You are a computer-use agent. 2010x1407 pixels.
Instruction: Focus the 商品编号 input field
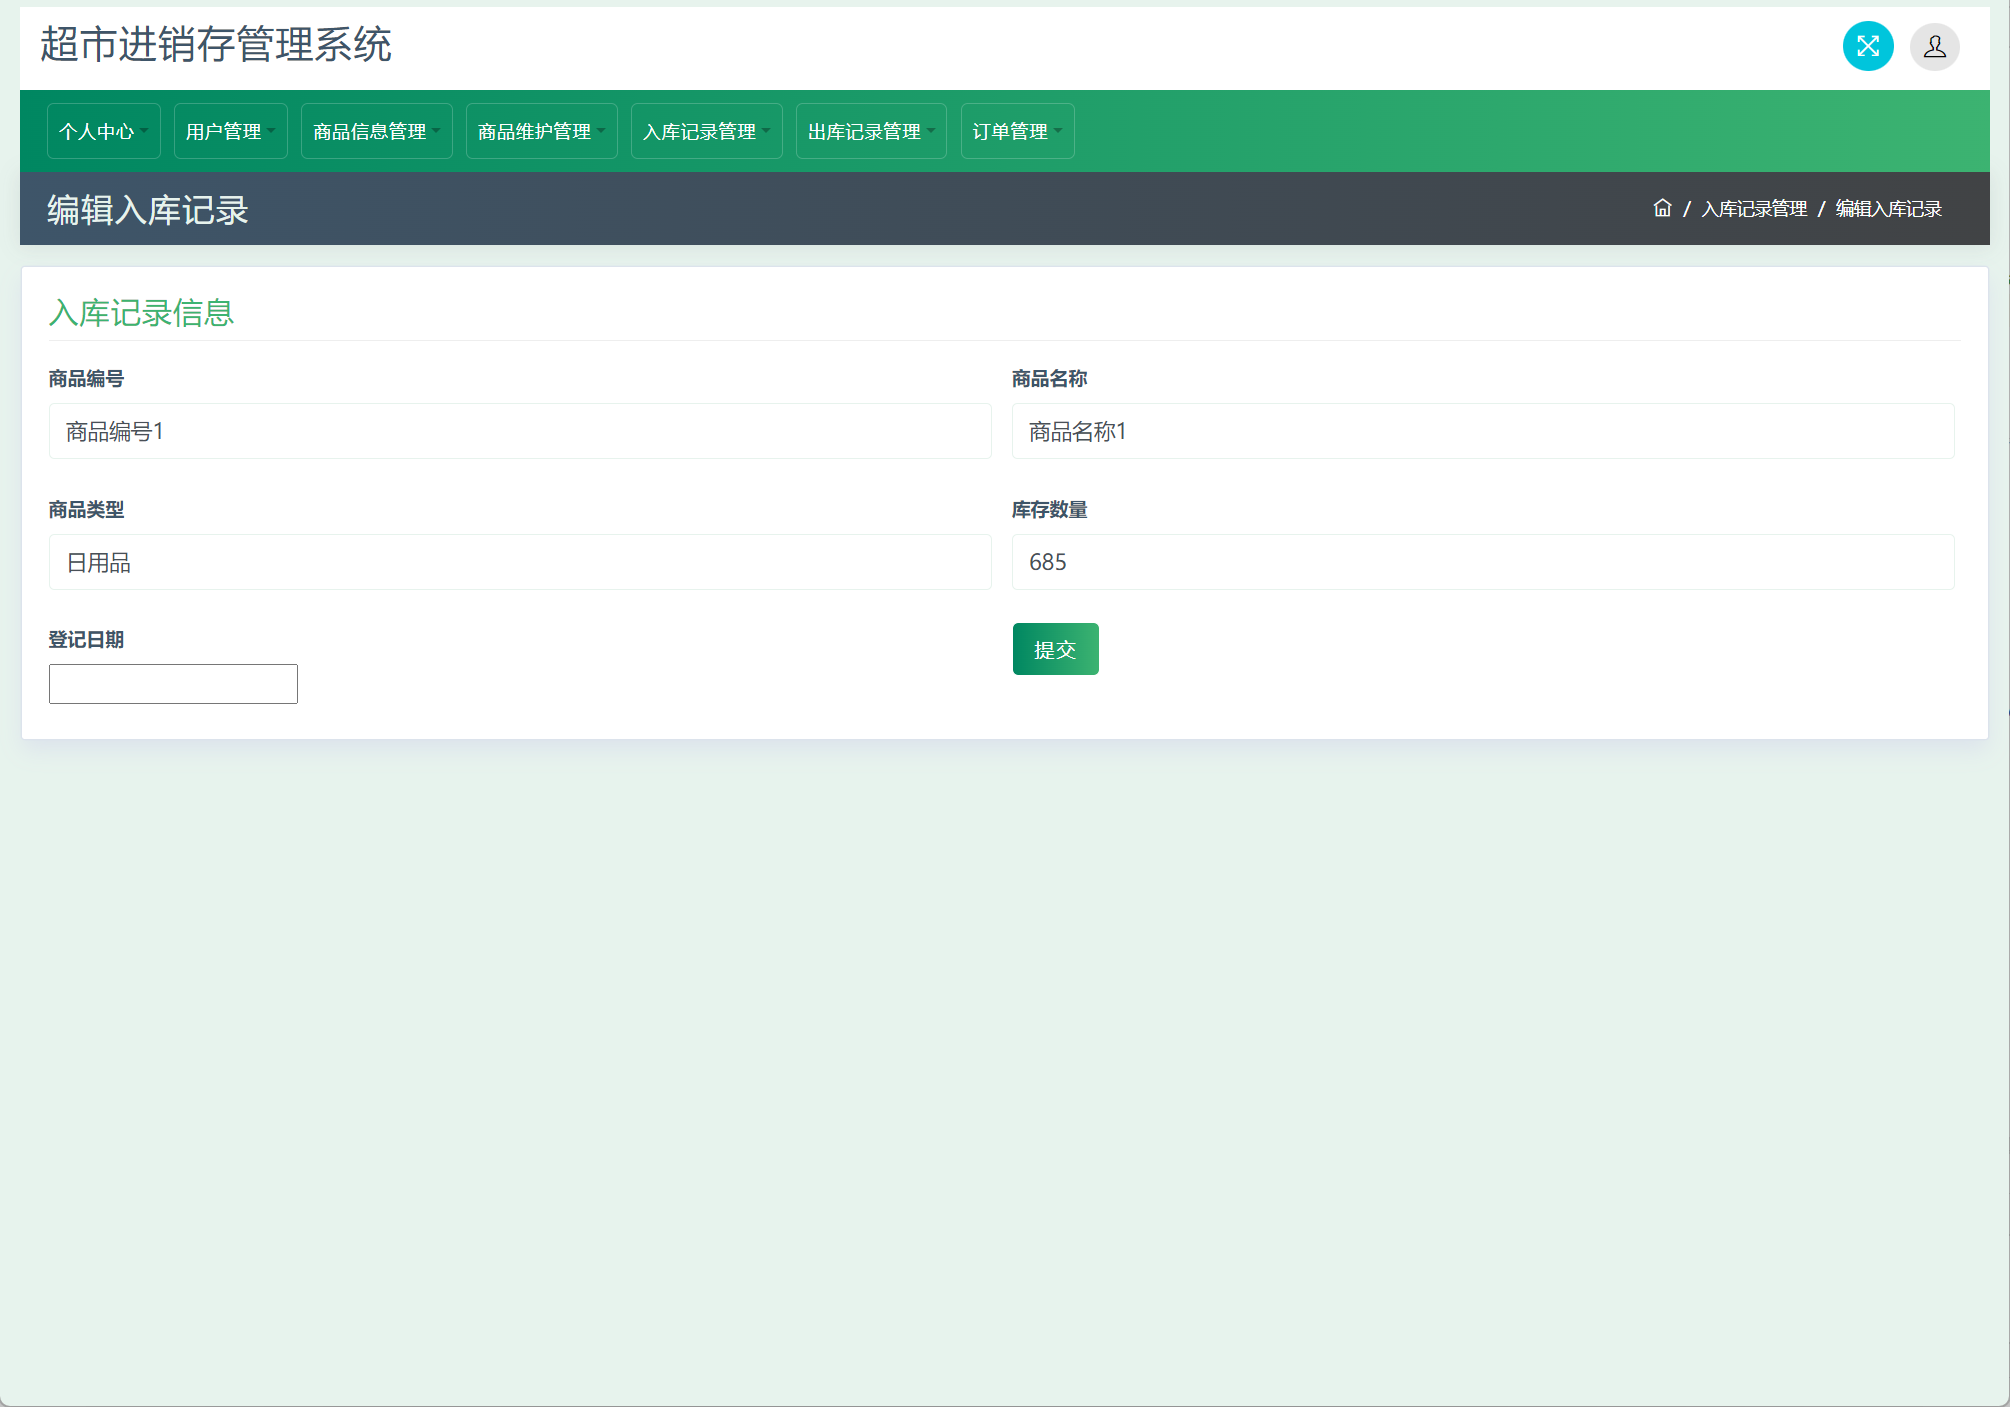pos(520,431)
